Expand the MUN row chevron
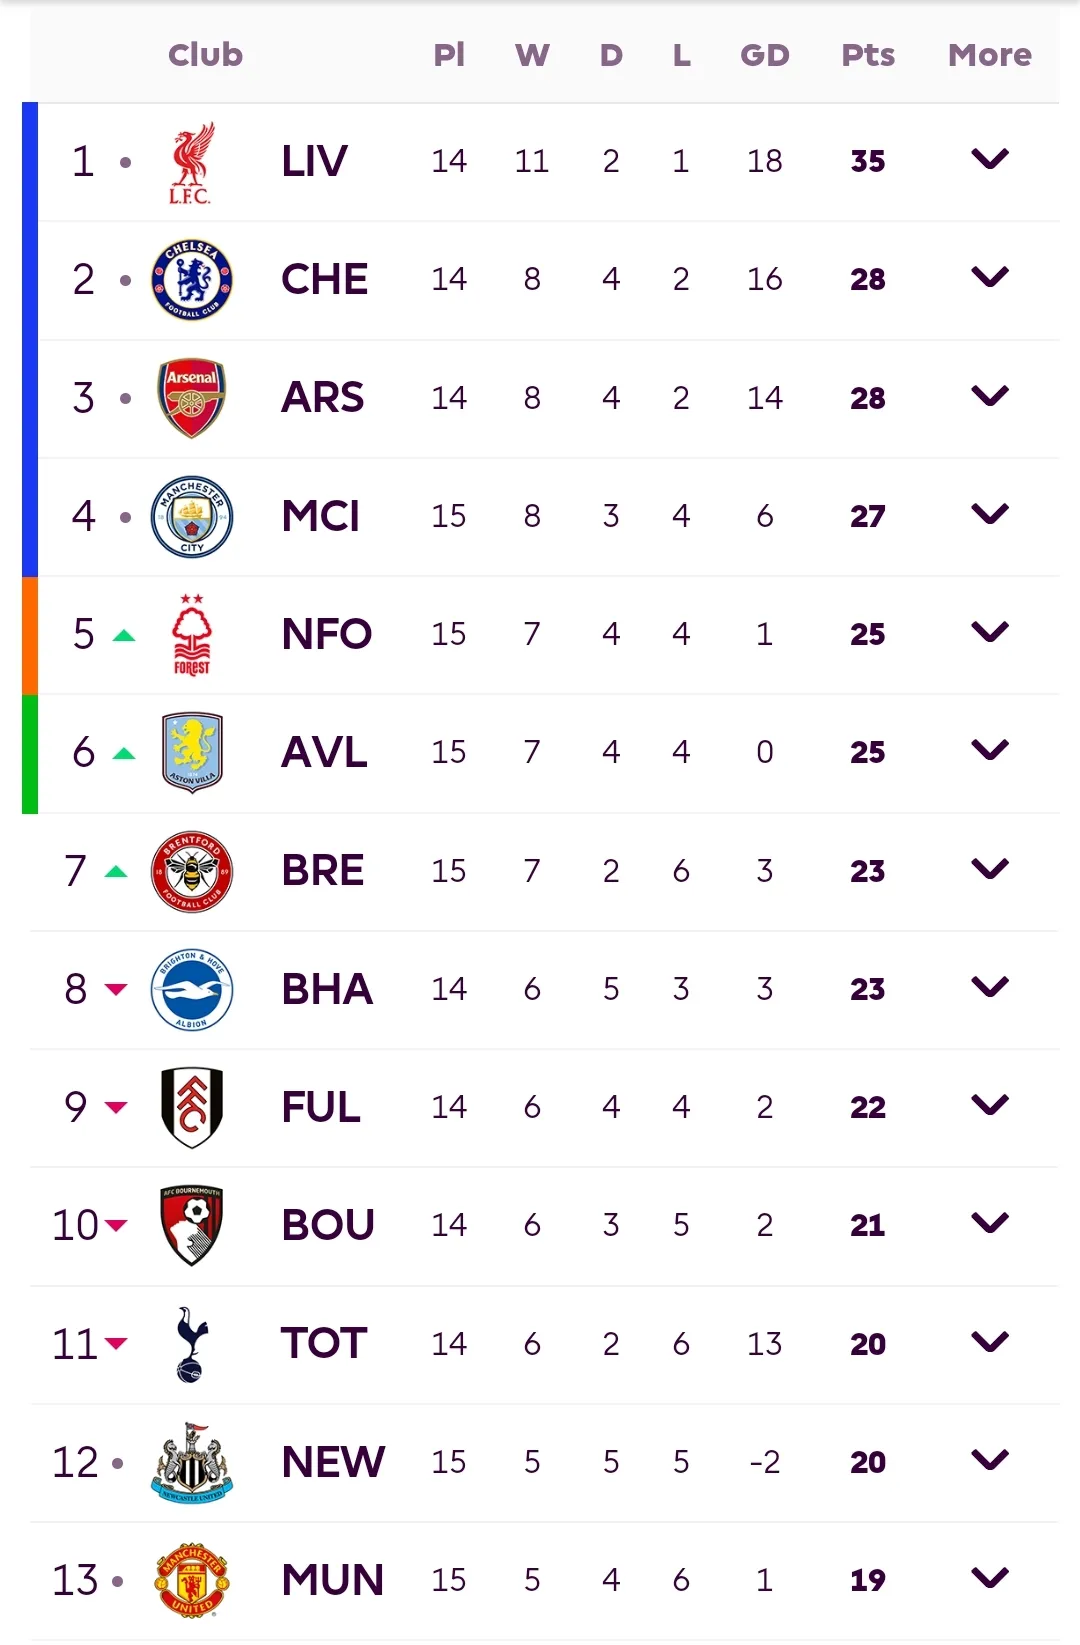Viewport: 1080px width, 1645px height. 990,1578
